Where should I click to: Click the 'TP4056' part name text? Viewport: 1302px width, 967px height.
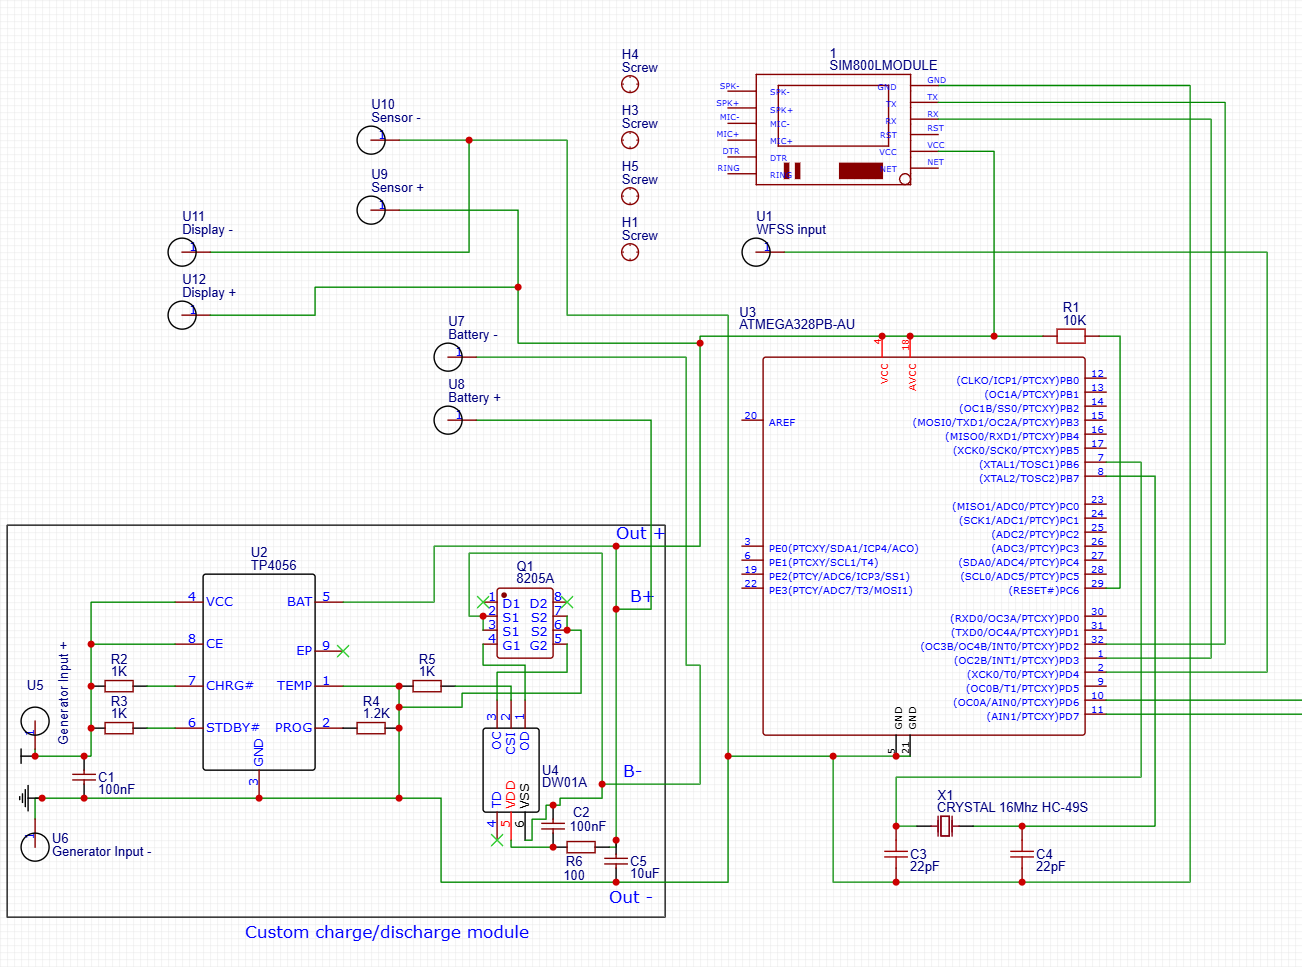pyautogui.click(x=273, y=565)
